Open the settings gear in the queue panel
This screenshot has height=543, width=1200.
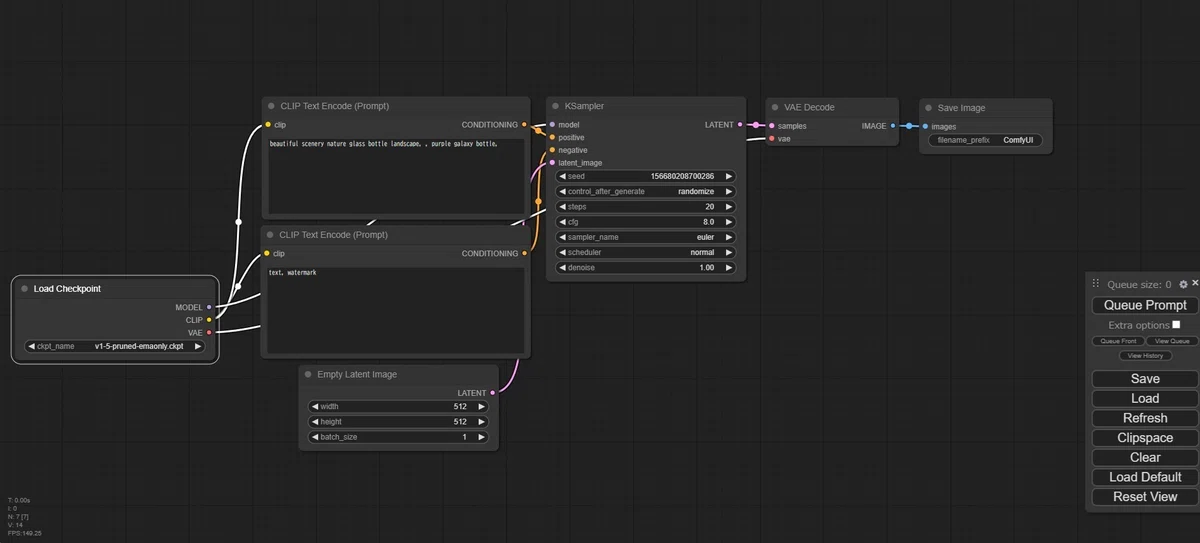[1183, 285]
